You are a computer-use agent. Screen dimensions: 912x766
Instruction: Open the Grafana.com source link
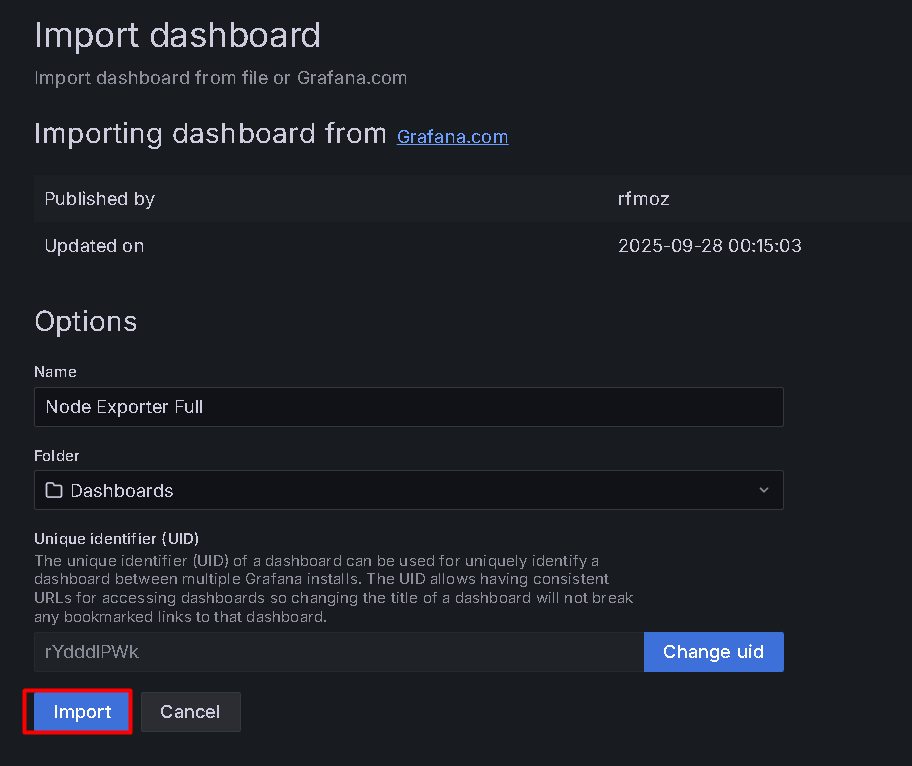452,137
